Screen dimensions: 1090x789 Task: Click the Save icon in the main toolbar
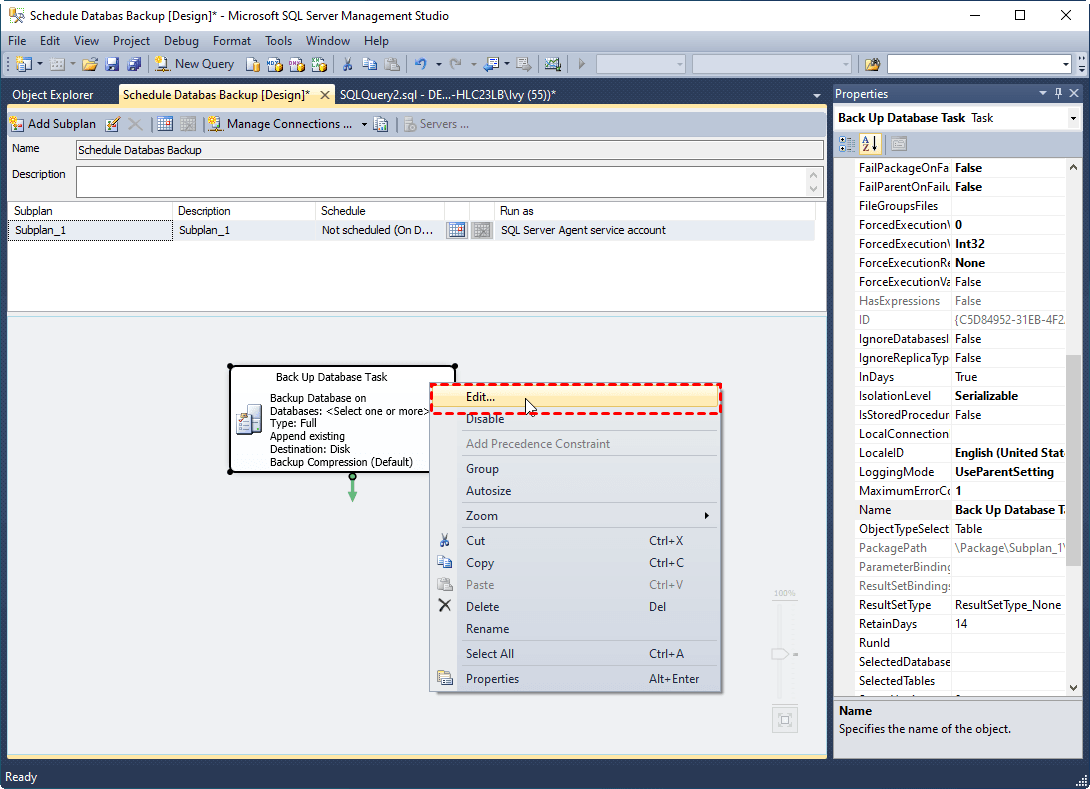pyautogui.click(x=112, y=64)
